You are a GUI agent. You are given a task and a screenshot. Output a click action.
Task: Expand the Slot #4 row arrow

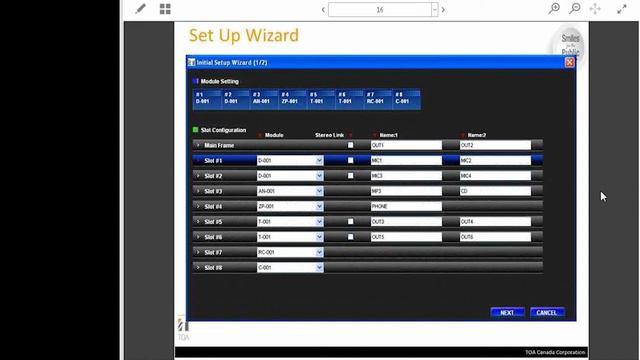pos(198,206)
